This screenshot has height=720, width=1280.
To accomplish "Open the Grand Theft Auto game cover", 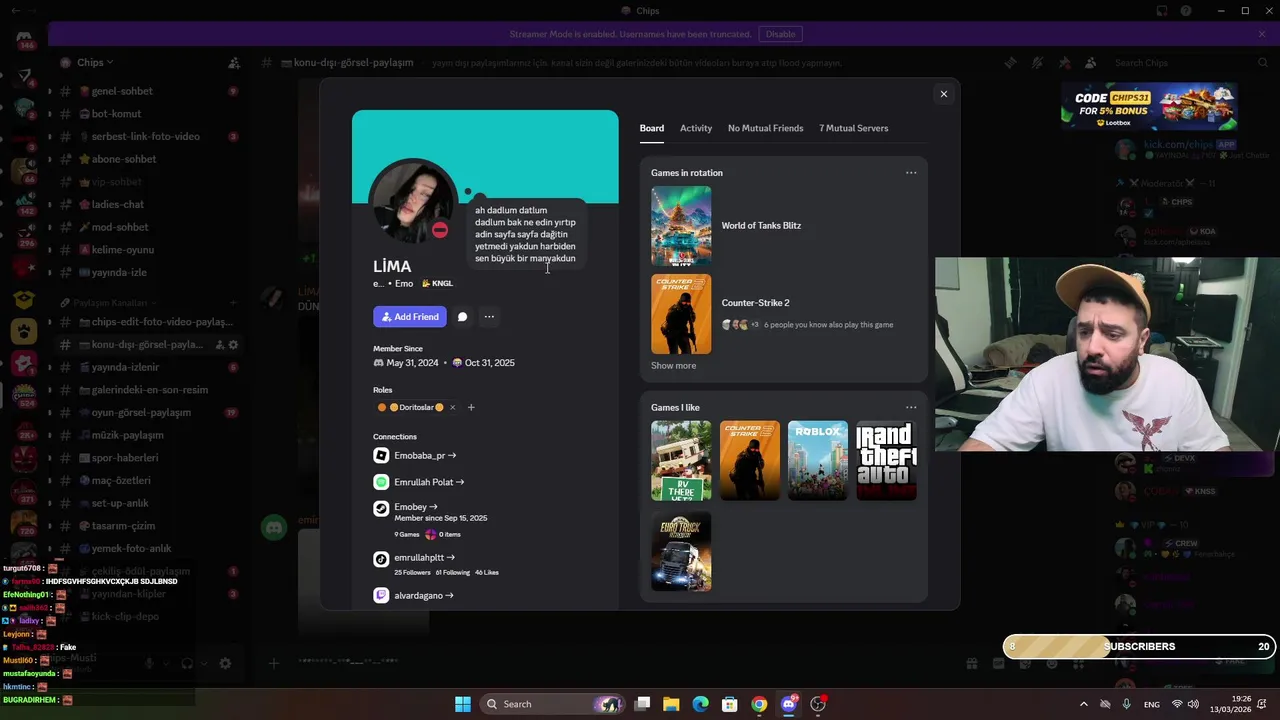I will tap(886, 460).
